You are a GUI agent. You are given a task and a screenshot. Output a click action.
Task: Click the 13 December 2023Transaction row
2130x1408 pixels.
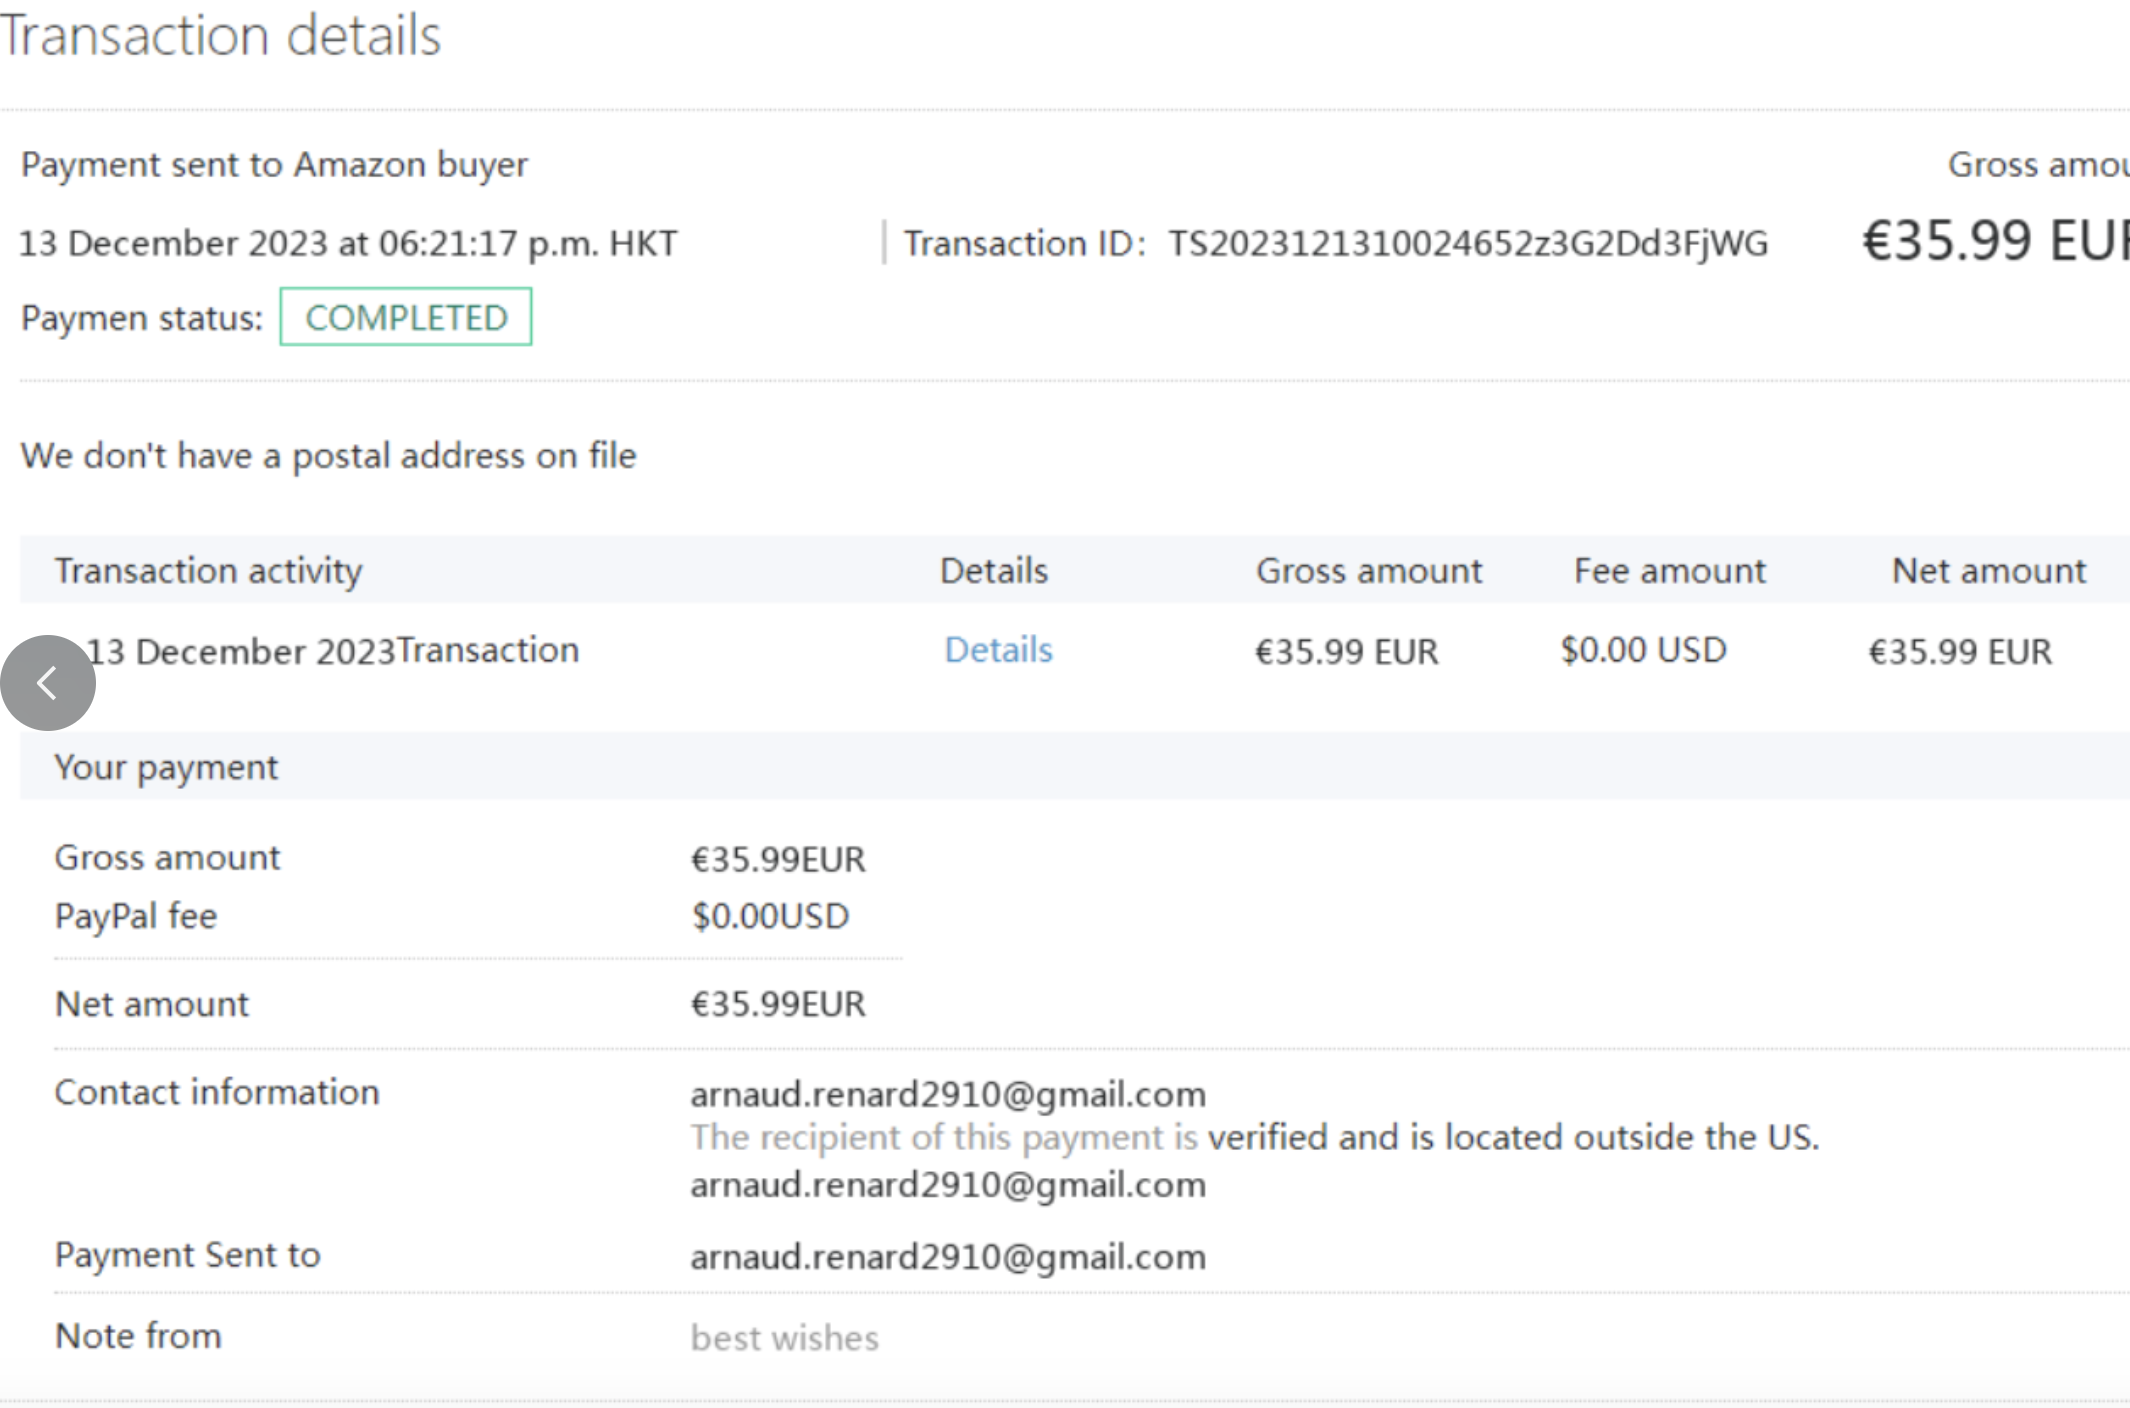coord(333,651)
